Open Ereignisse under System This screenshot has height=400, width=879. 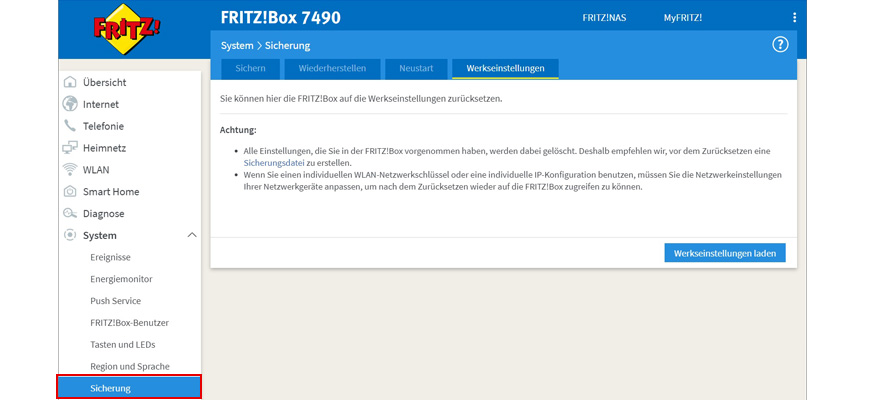tap(110, 257)
